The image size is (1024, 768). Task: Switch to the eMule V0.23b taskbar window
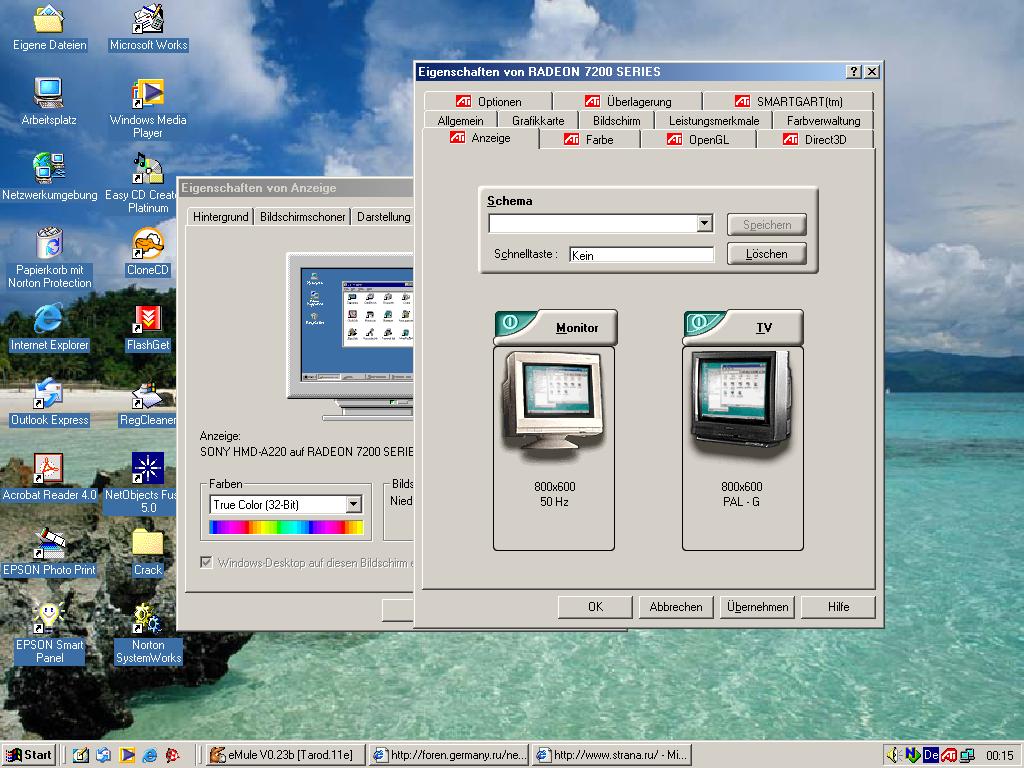284,755
